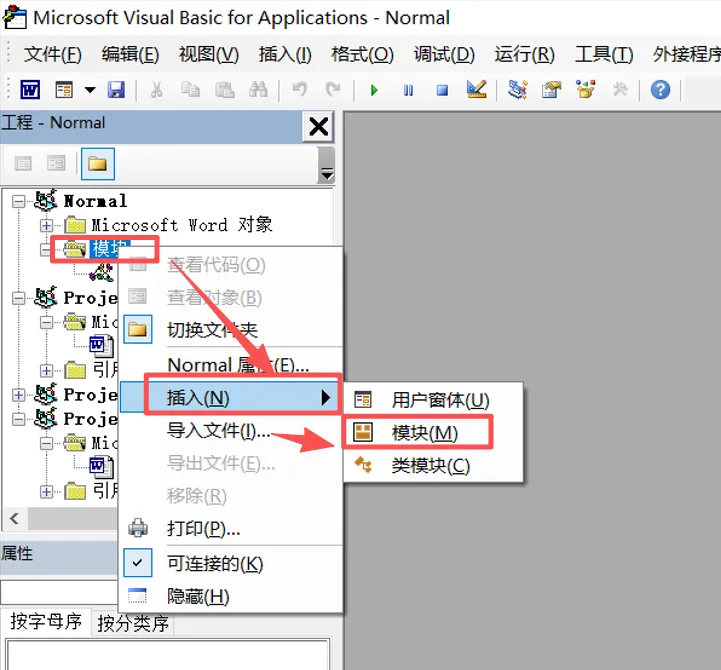Image resolution: width=721 pixels, height=670 pixels.
Task: Insert 类模块(C) from submenu
Action: pyautogui.click(x=433, y=466)
